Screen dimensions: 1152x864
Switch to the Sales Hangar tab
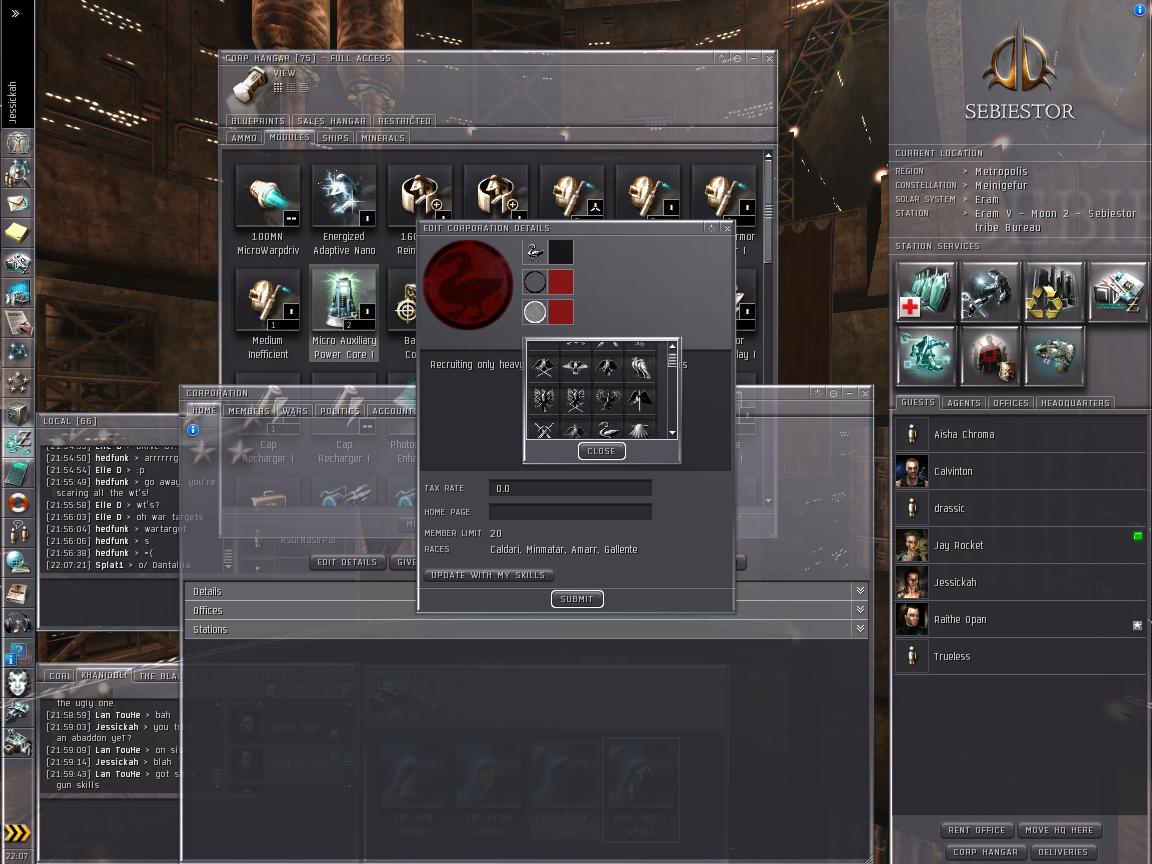331,120
